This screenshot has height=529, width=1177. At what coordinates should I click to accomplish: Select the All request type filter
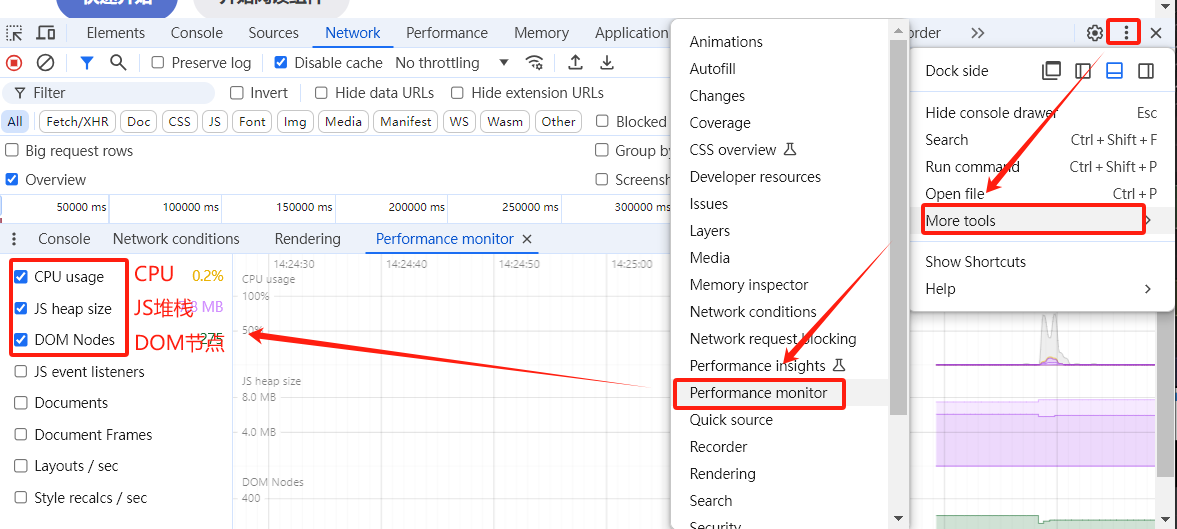(x=15, y=122)
